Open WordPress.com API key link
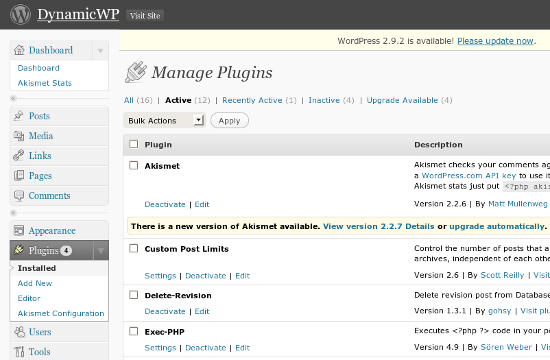 coord(469,175)
